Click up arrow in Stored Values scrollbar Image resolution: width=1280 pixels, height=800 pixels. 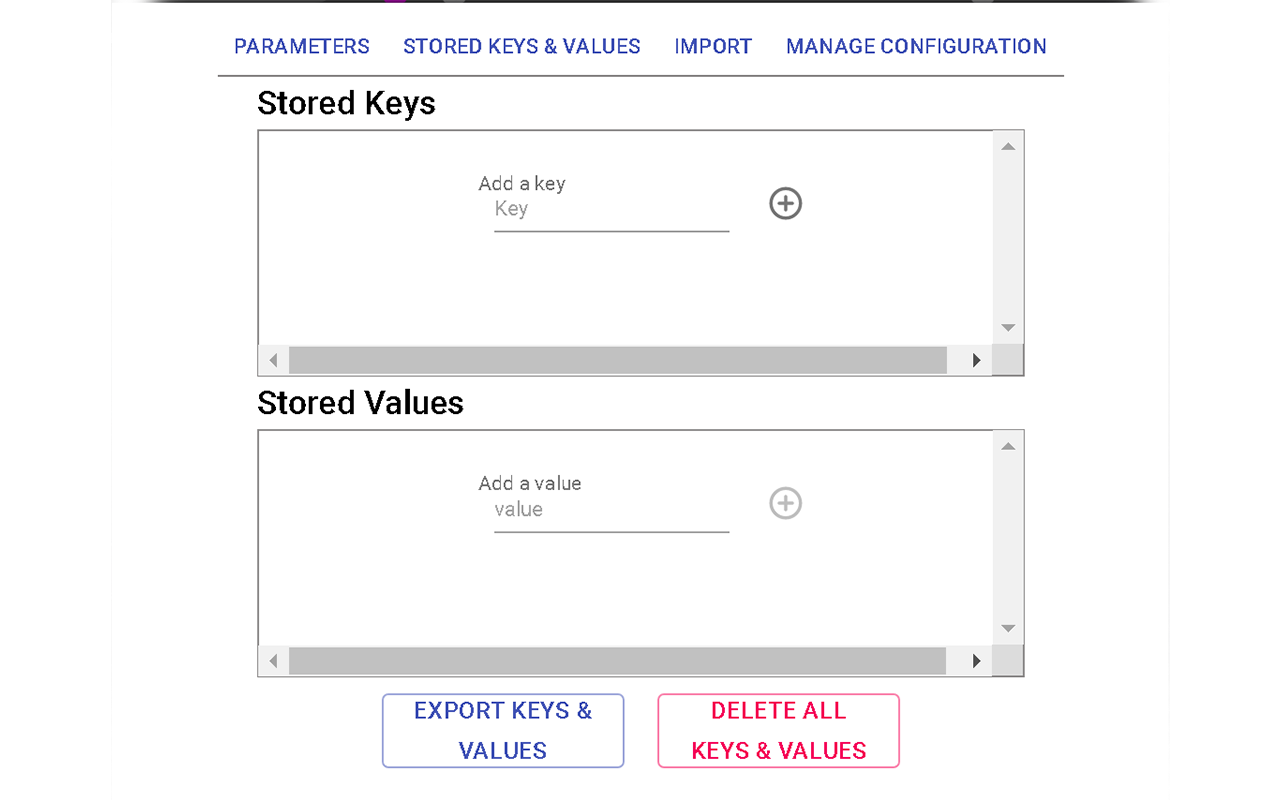click(1008, 446)
